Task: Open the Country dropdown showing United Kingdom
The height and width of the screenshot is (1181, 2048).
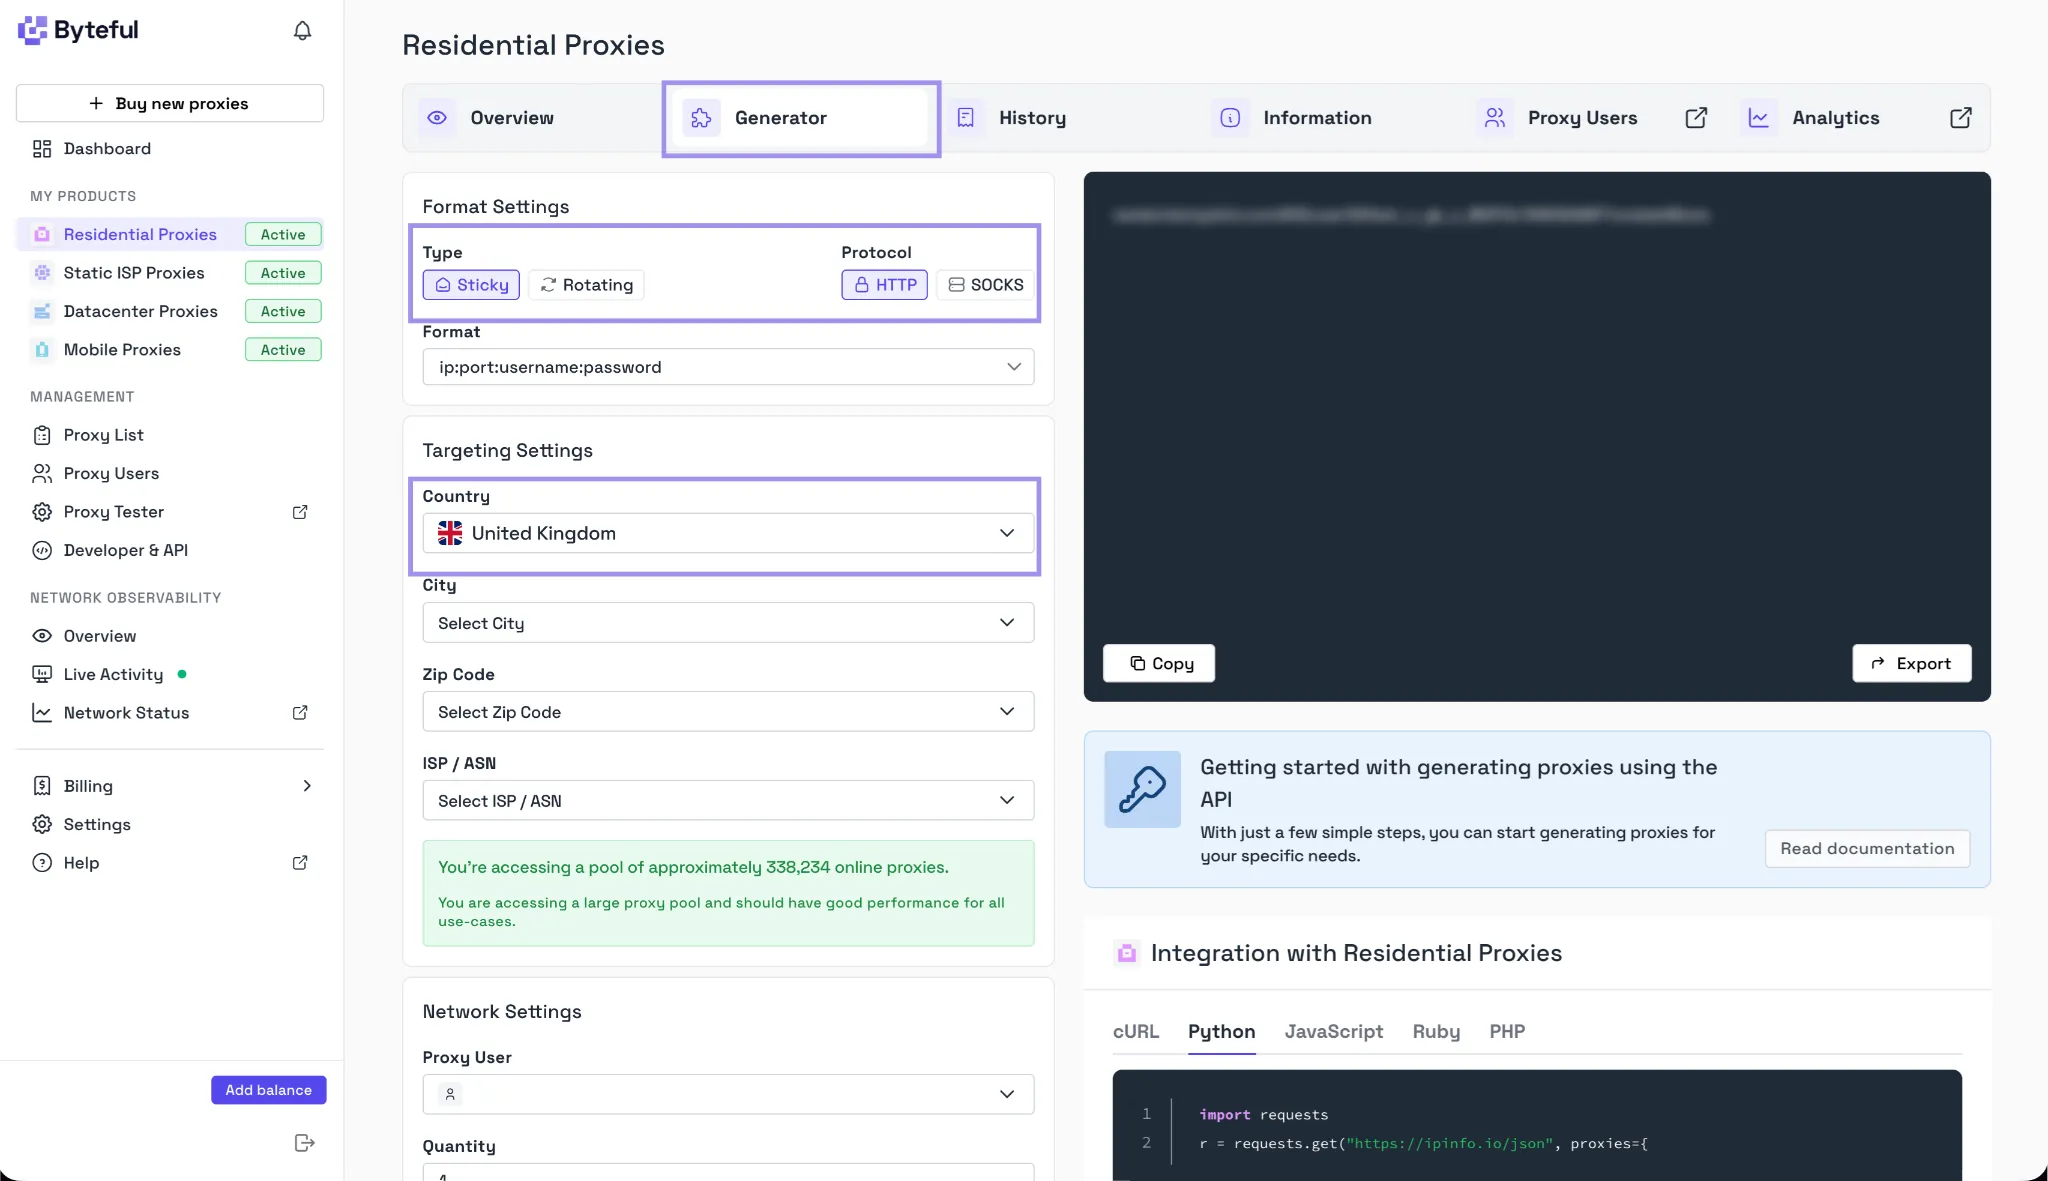Action: coord(728,533)
